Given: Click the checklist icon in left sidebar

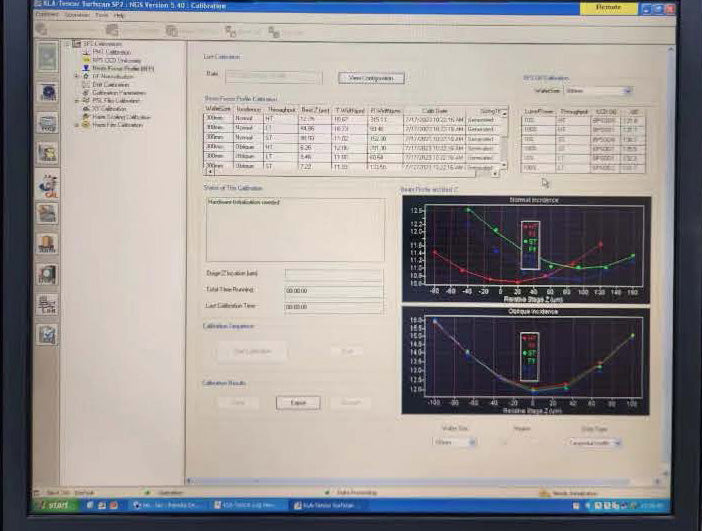Looking at the screenshot, I should [x=47, y=334].
